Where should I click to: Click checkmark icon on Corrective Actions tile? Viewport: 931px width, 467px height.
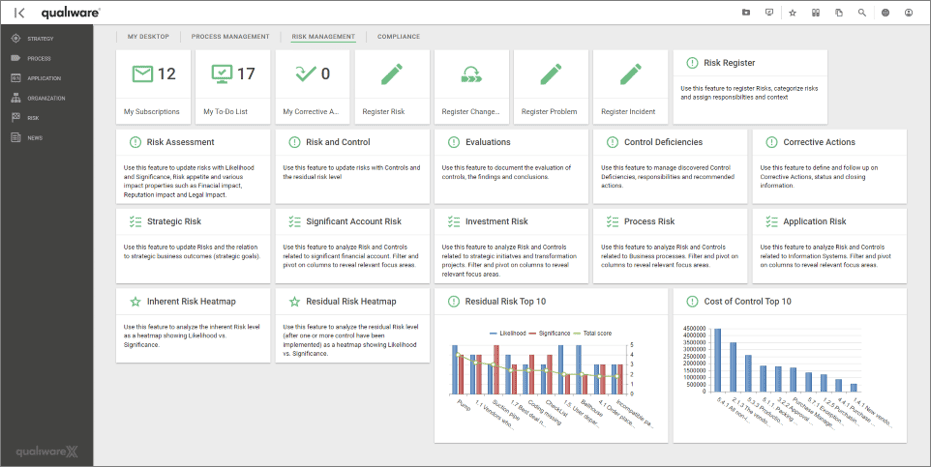(306, 74)
